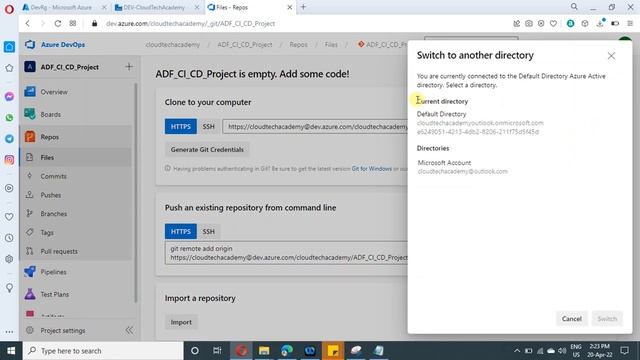Open the Pipelines section
The width and height of the screenshot is (640, 360).
pos(53,272)
